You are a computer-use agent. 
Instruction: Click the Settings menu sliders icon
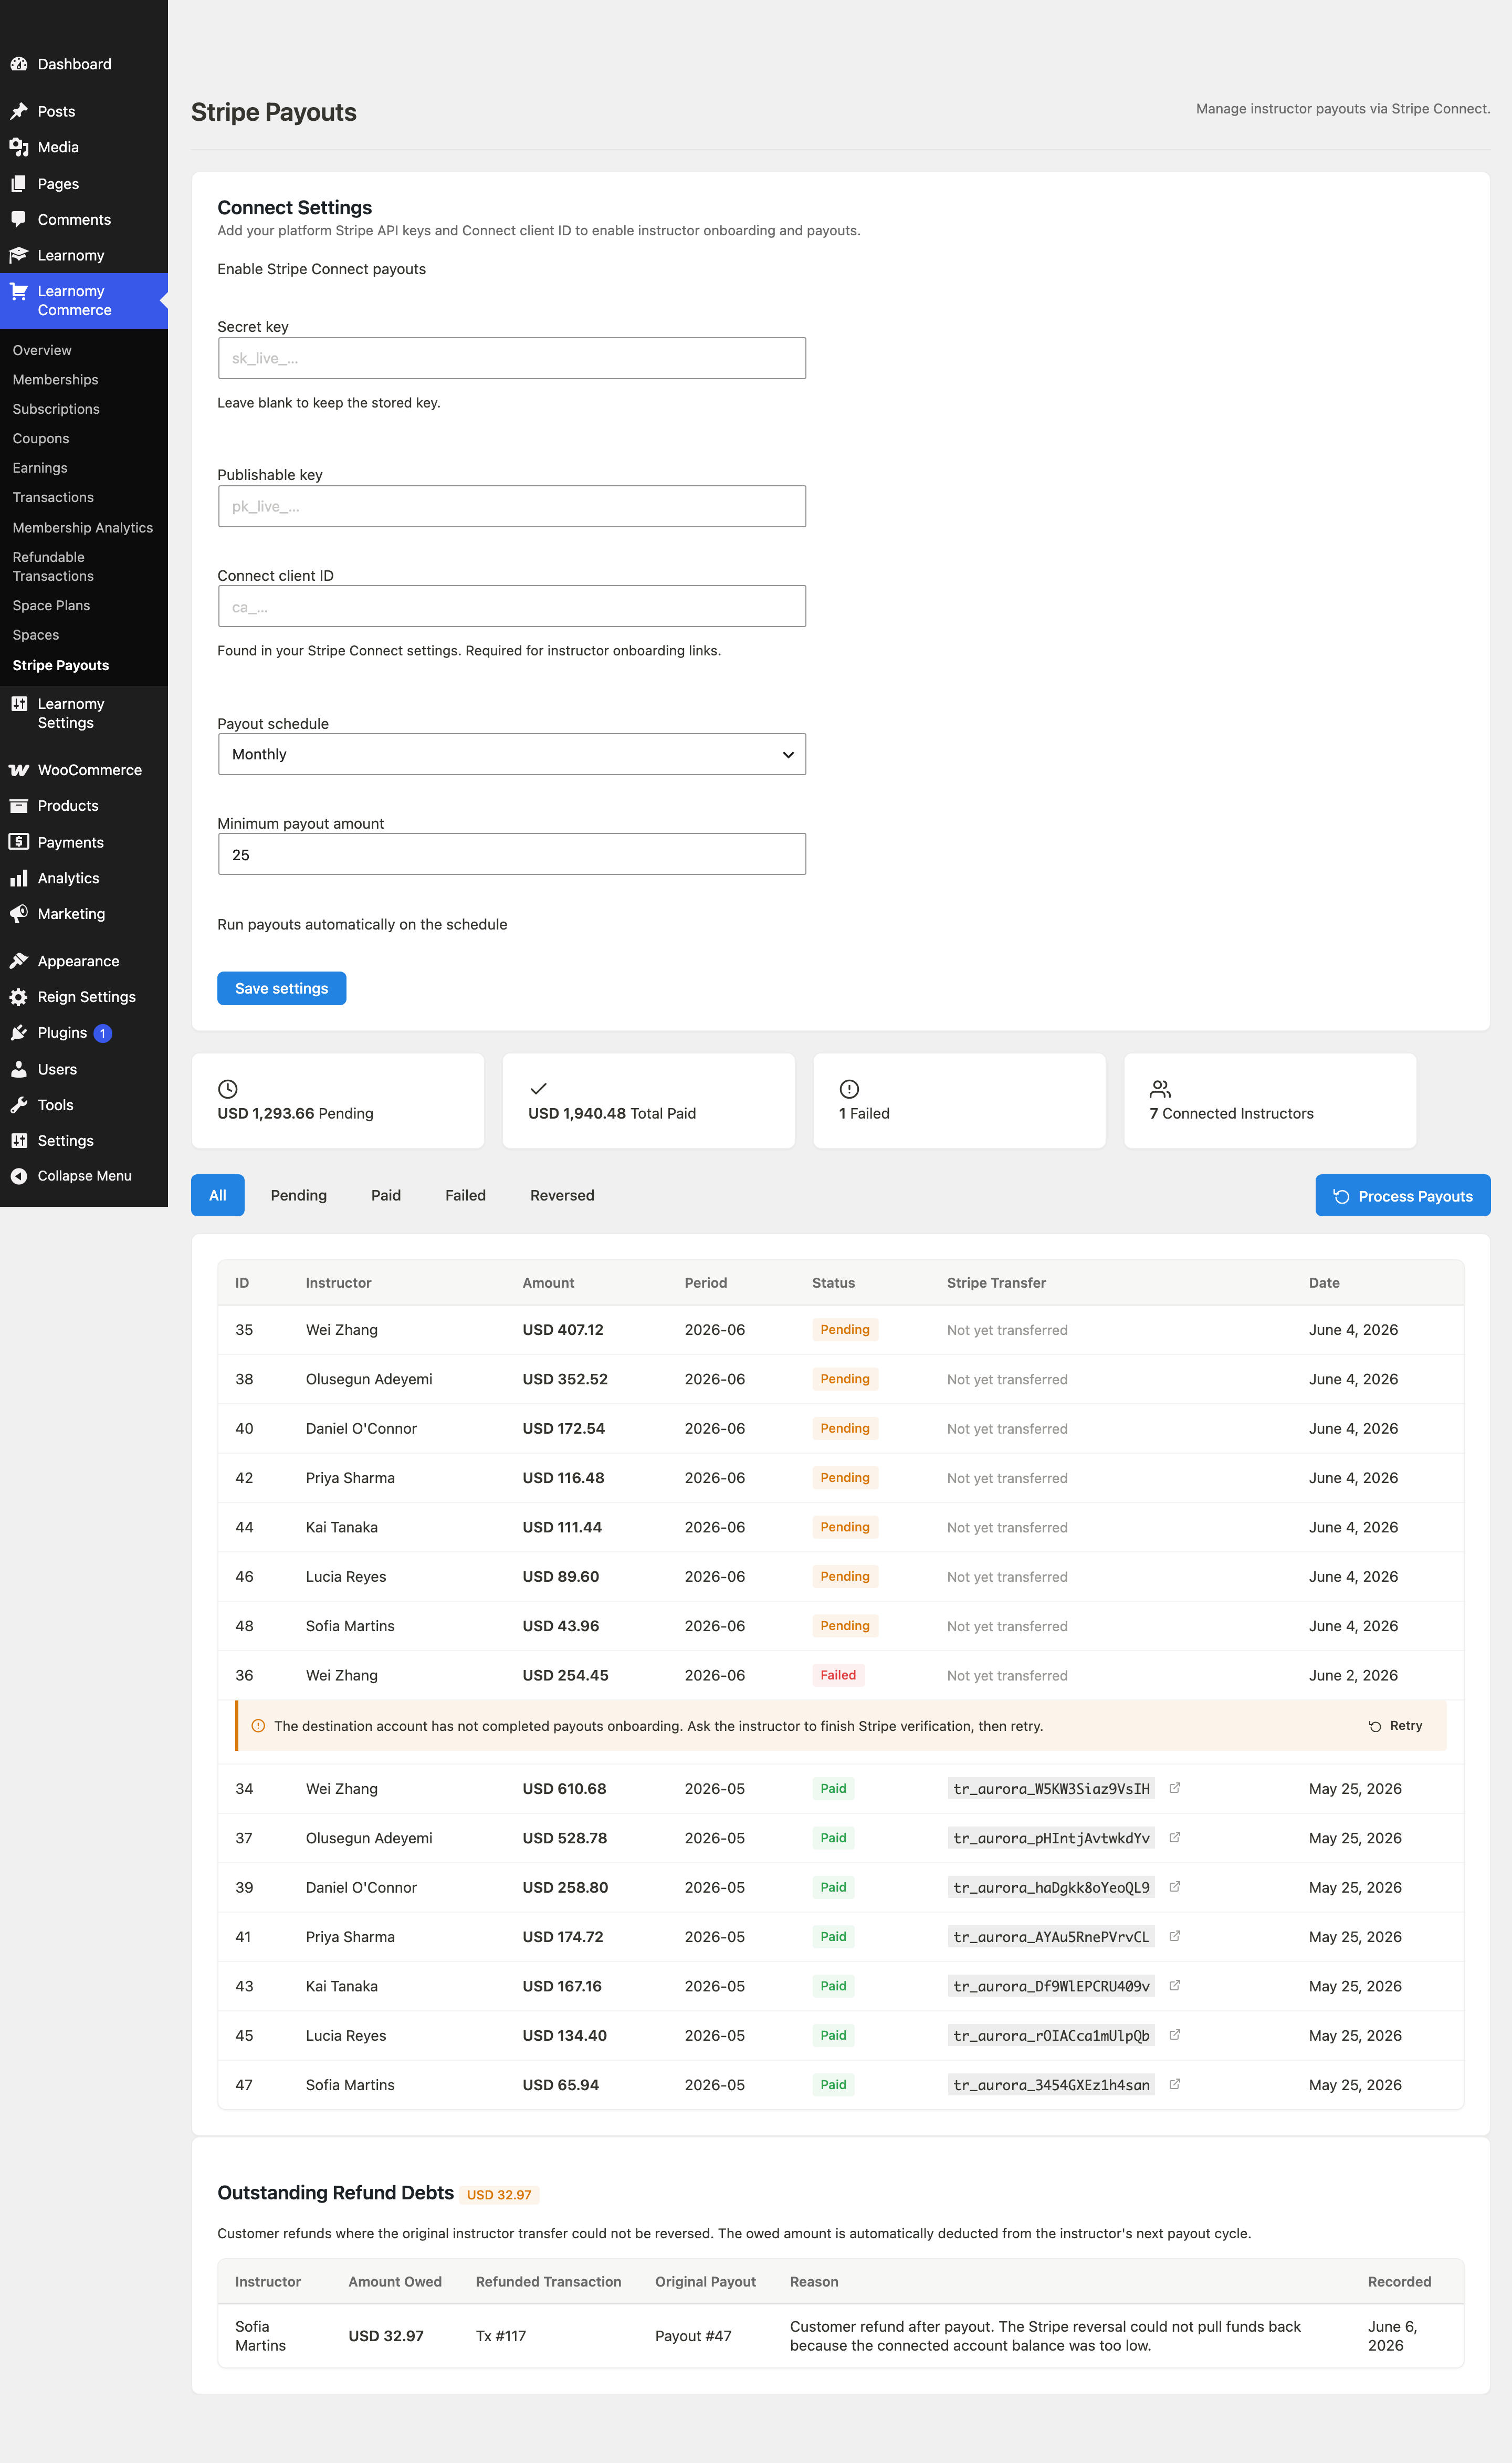tap(18, 1141)
